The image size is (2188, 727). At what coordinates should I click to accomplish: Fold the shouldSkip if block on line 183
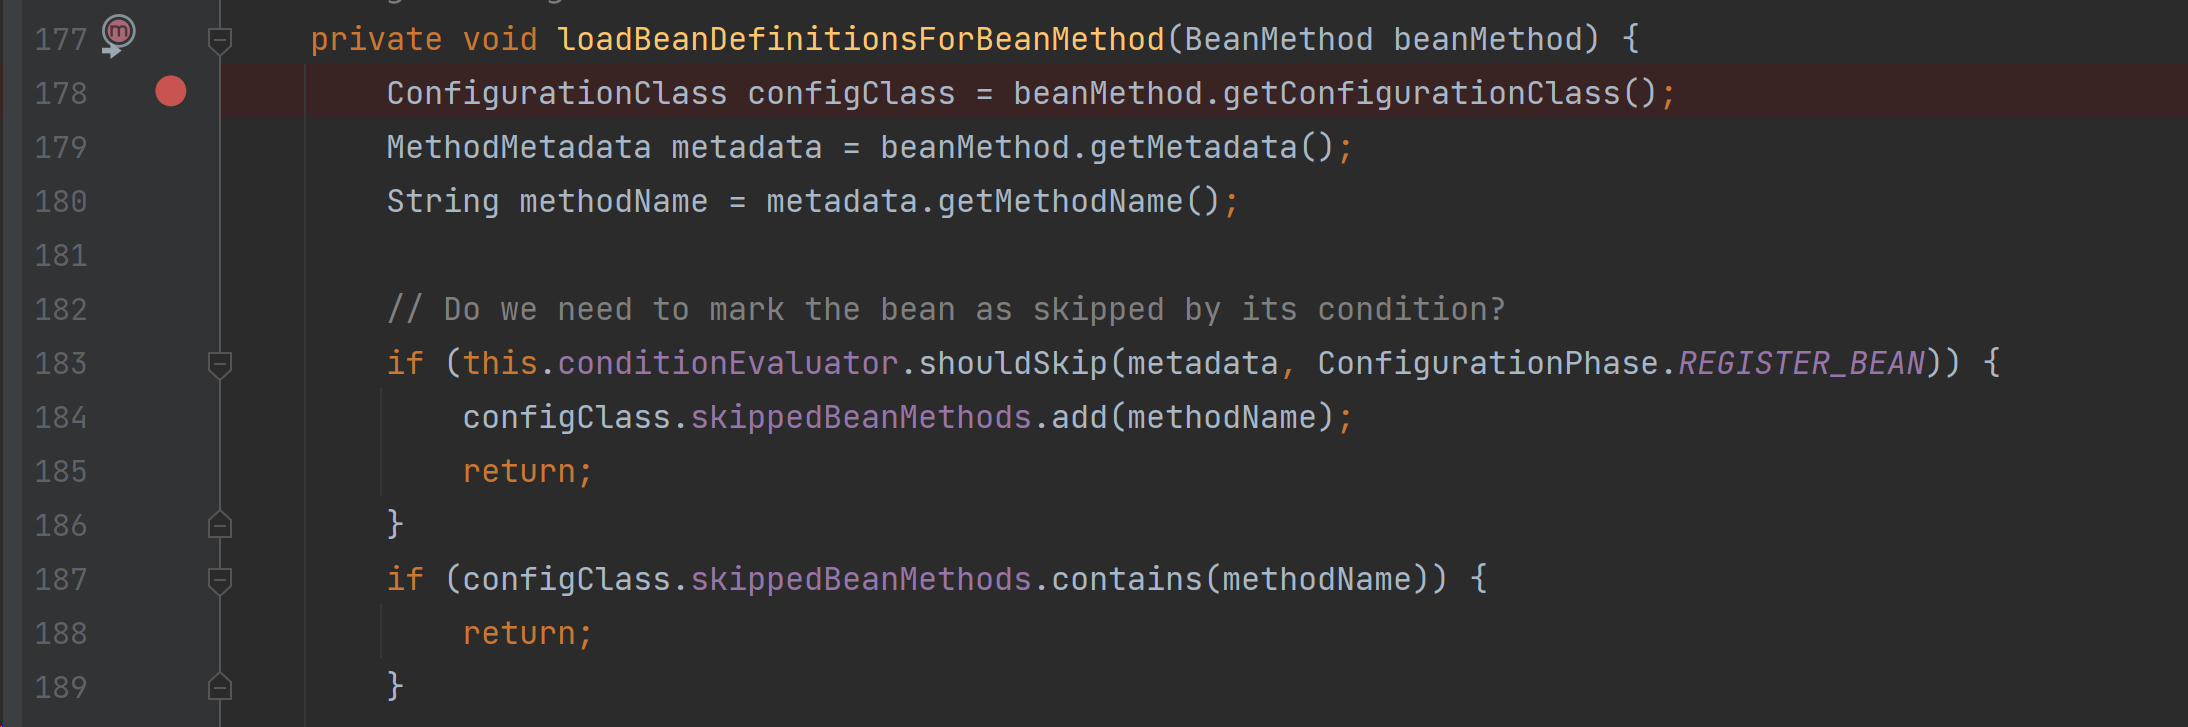tap(220, 364)
